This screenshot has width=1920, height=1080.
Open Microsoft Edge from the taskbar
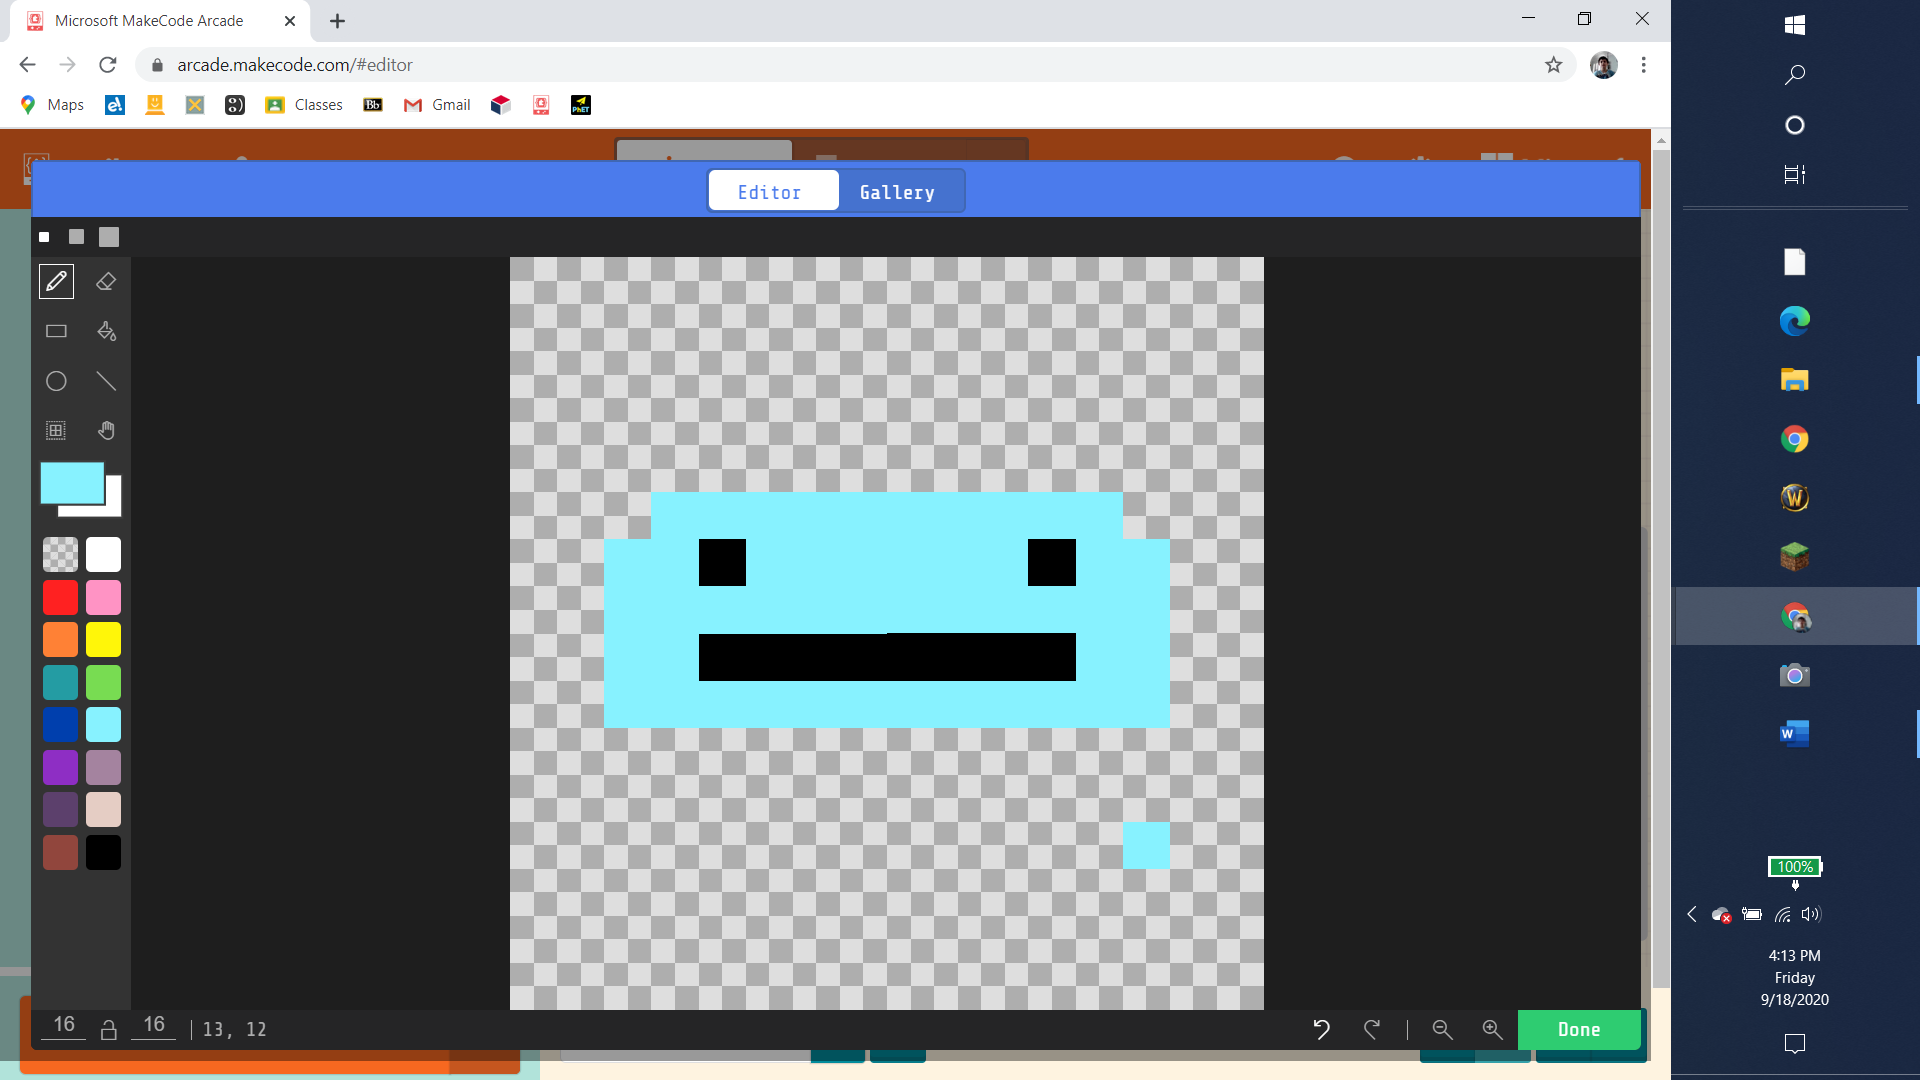(1794, 321)
